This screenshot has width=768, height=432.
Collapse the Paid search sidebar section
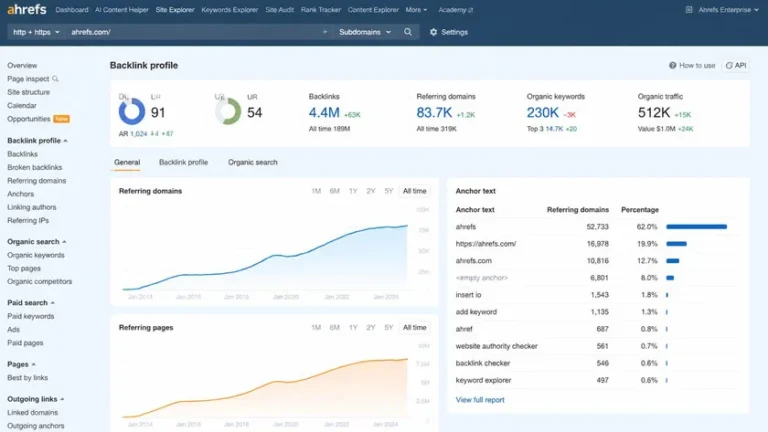pyautogui.click(x=52, y=303)
